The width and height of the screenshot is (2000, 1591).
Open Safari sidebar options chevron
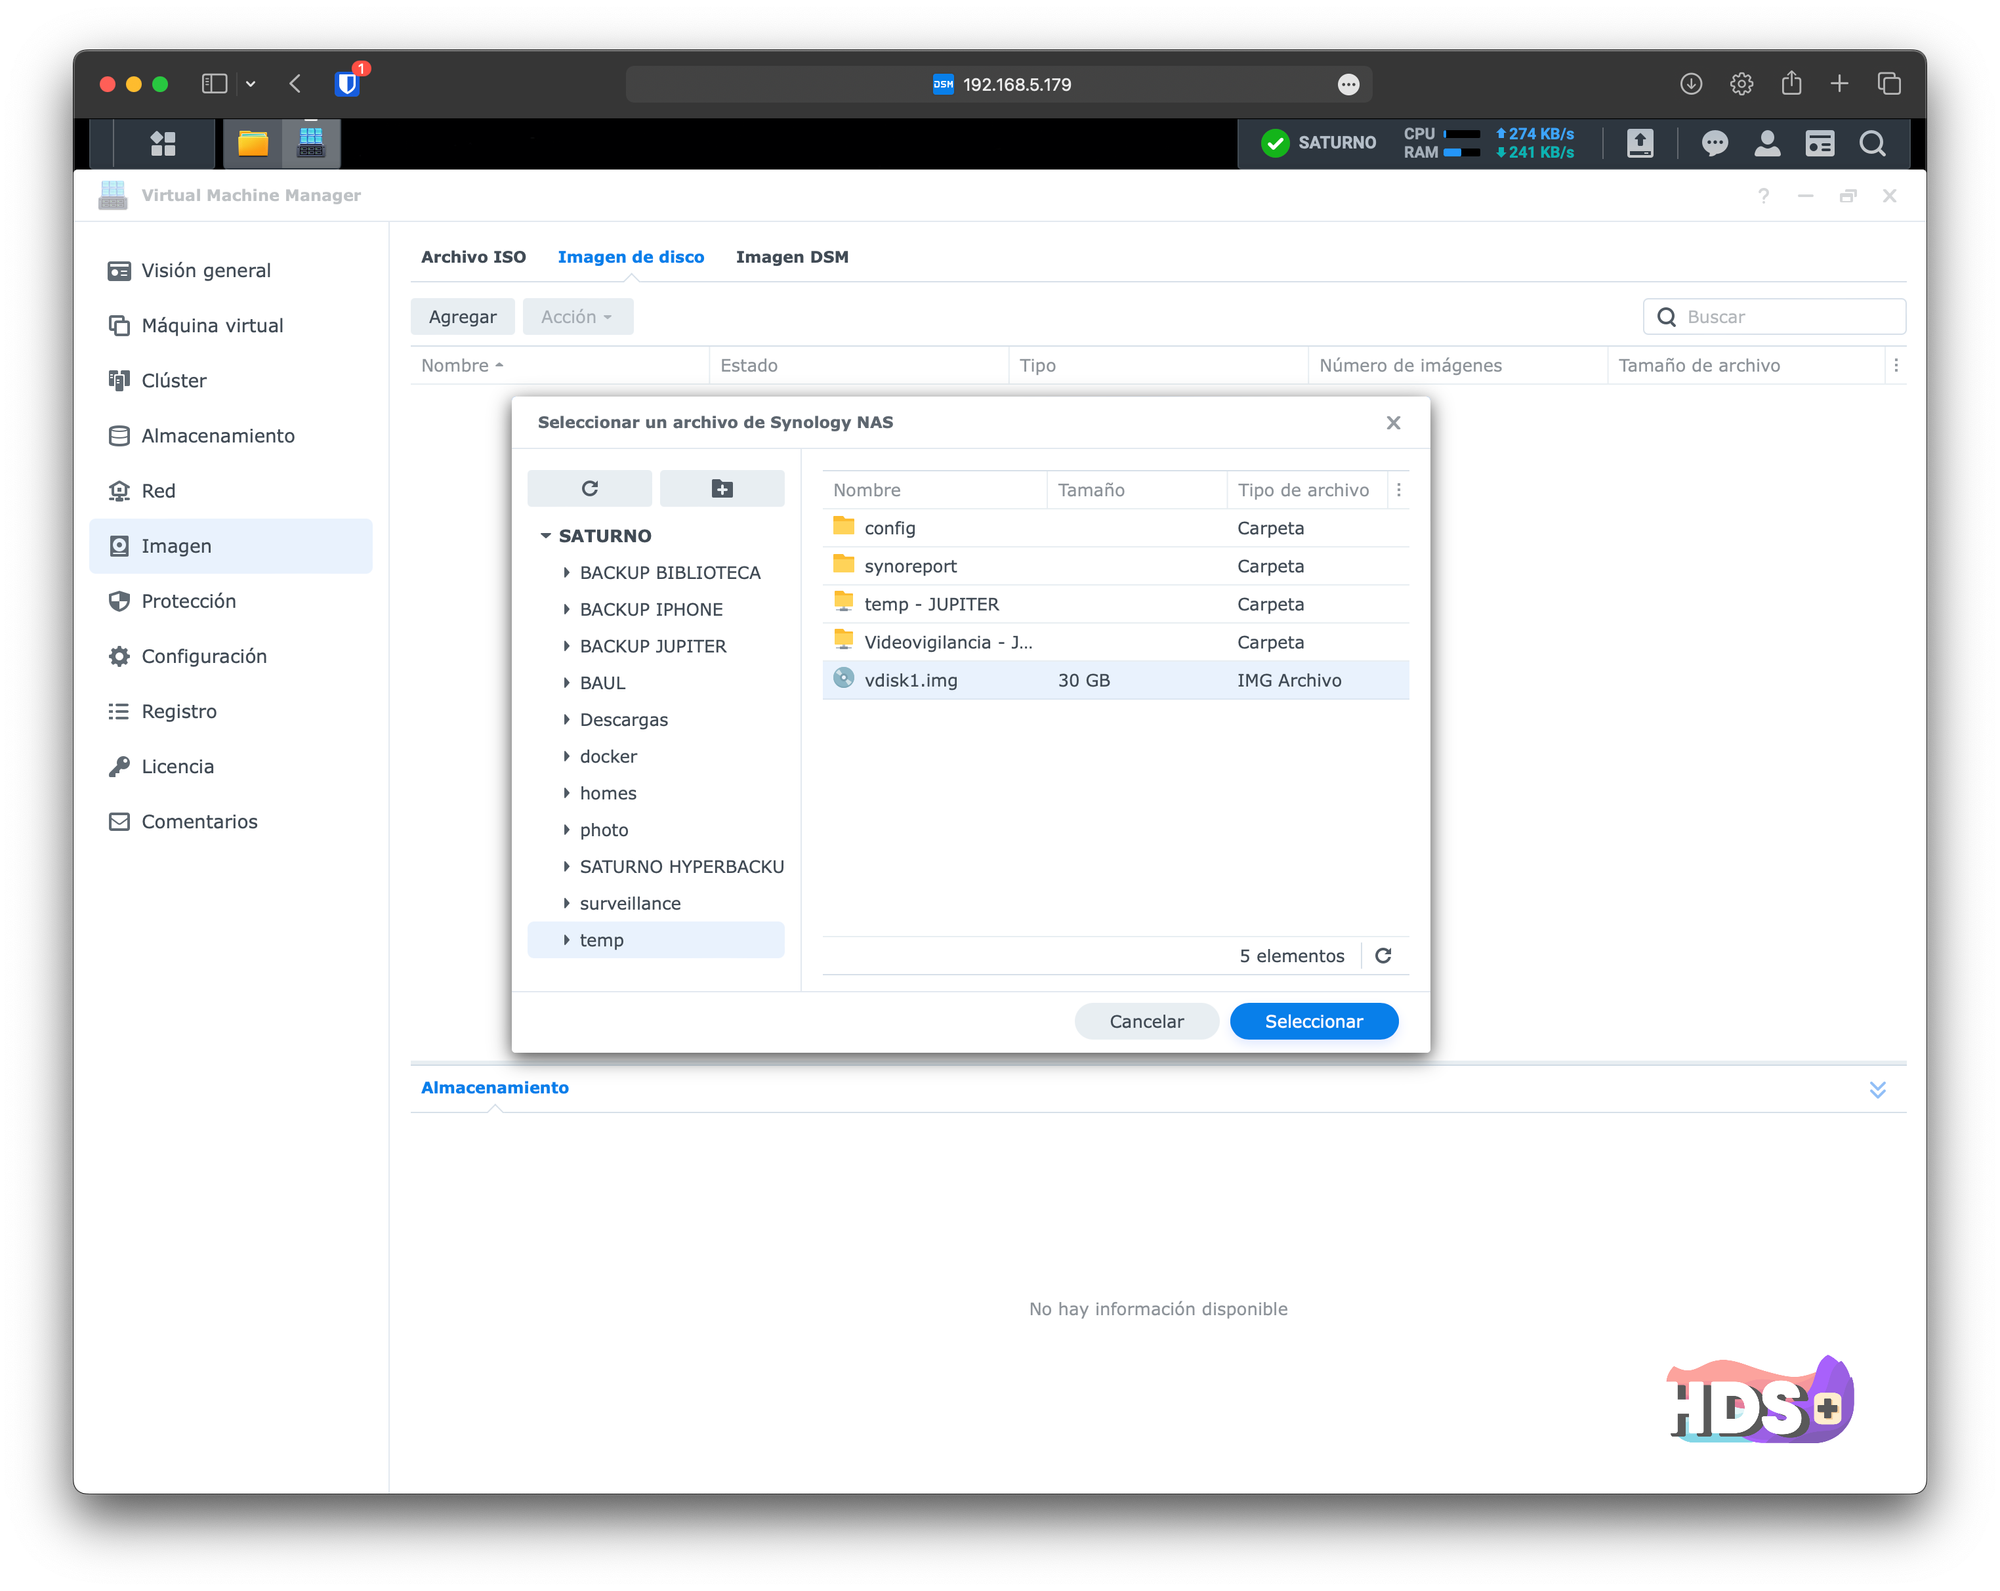click(x=251, y=84)
